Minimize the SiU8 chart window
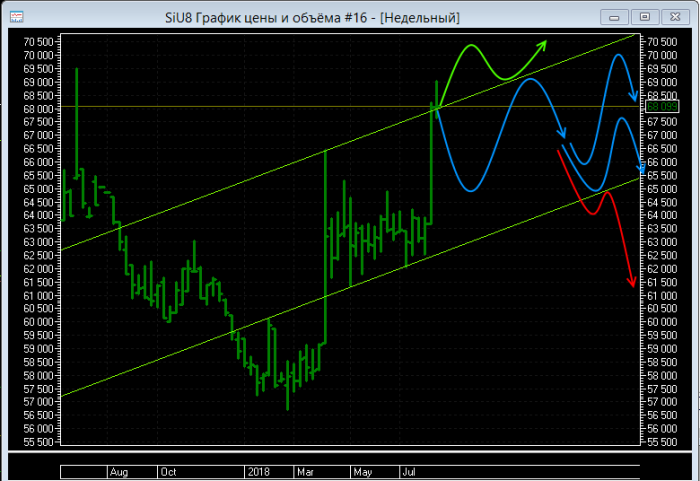Screen dimensions: 700x481 point(614,17)
